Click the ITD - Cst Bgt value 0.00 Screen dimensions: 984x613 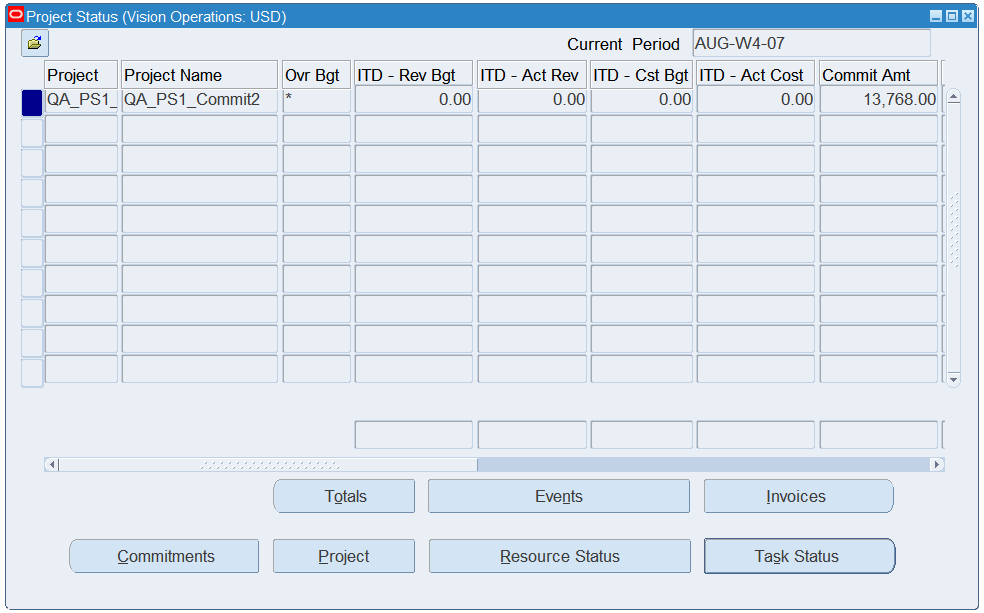[641, 100]
